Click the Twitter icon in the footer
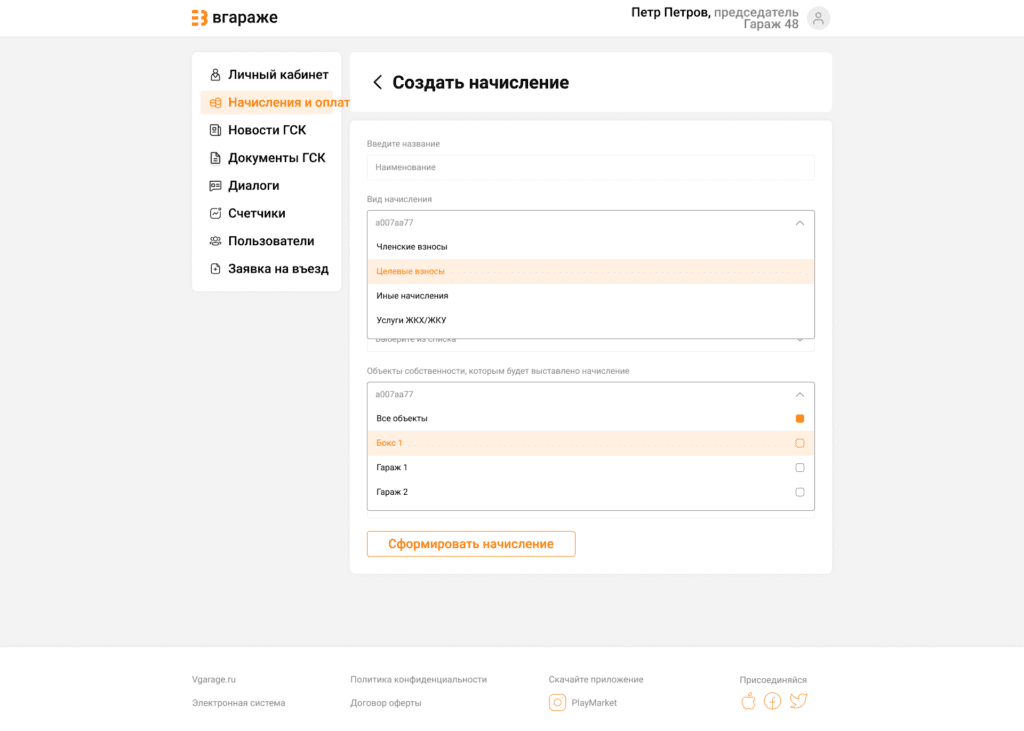This screenshot has height=731, width=1024. (798, 701)
